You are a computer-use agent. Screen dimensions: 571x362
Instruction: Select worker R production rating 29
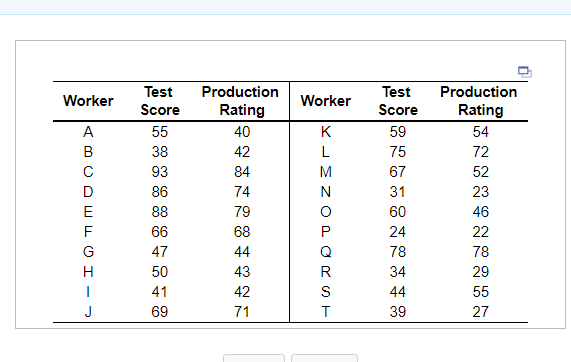click(481, 272)
